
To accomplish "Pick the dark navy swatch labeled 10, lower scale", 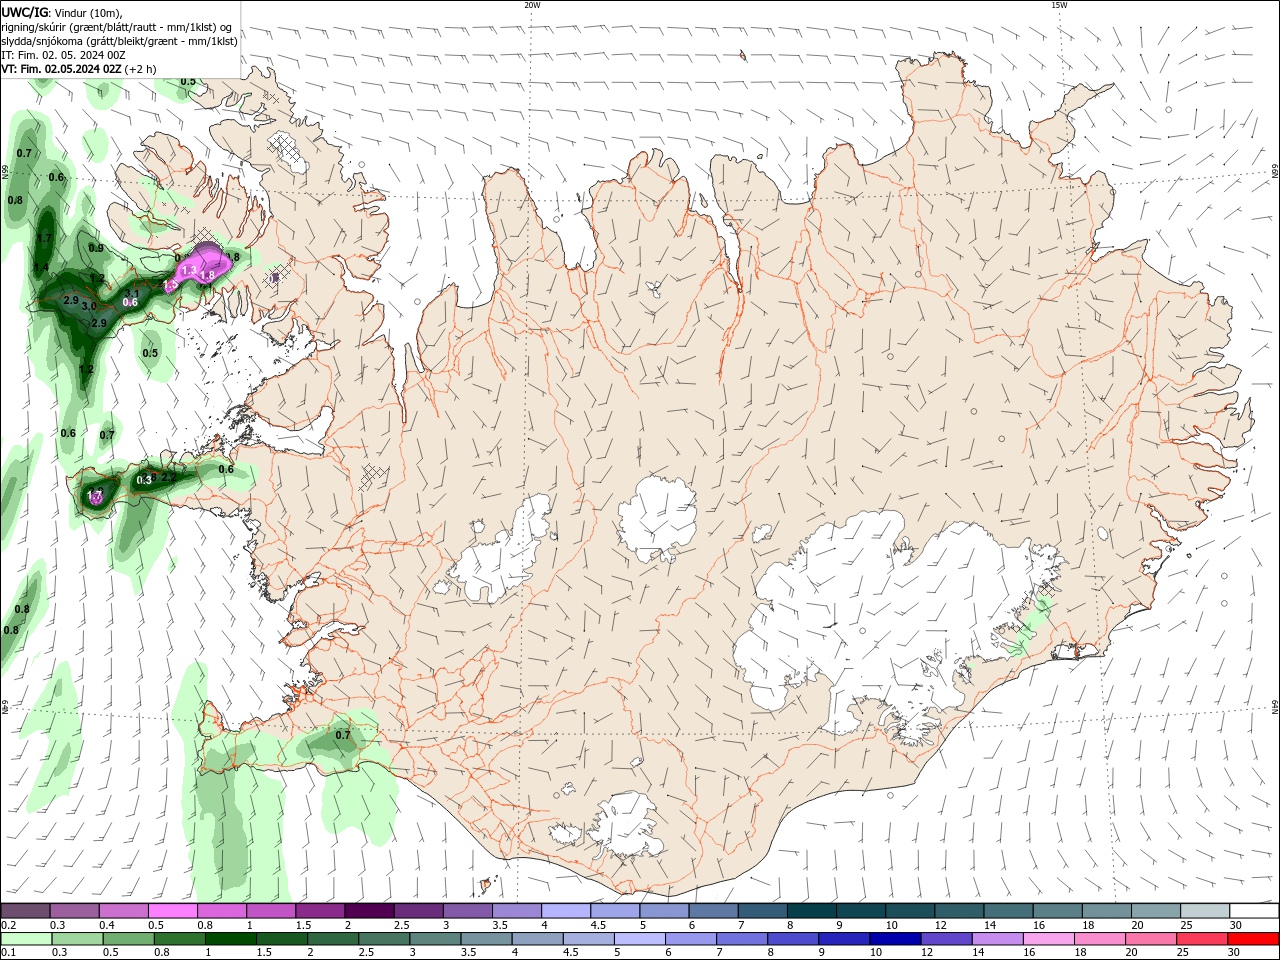I will [894, 939].
